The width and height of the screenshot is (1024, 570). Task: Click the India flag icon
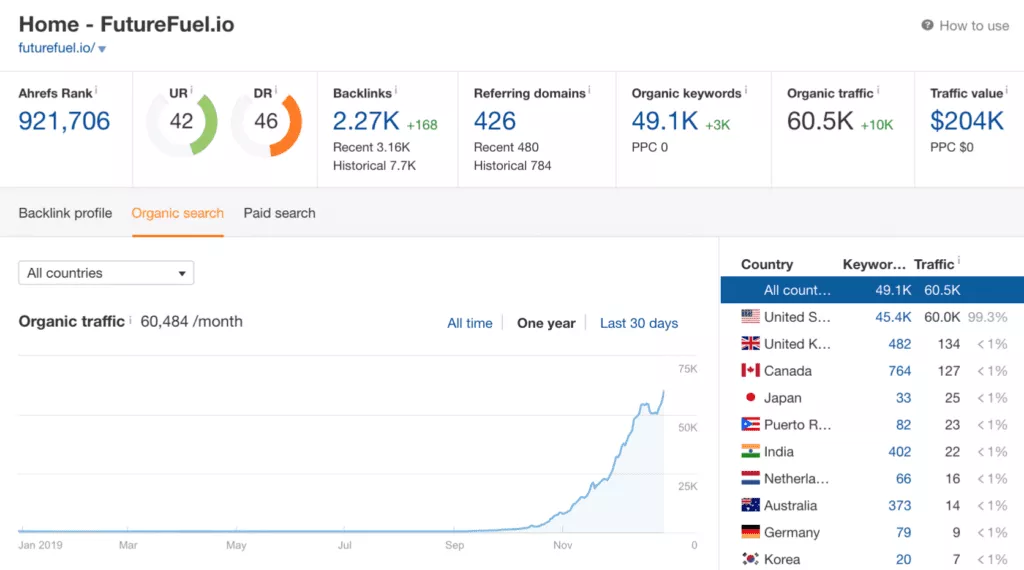point(750,451)
